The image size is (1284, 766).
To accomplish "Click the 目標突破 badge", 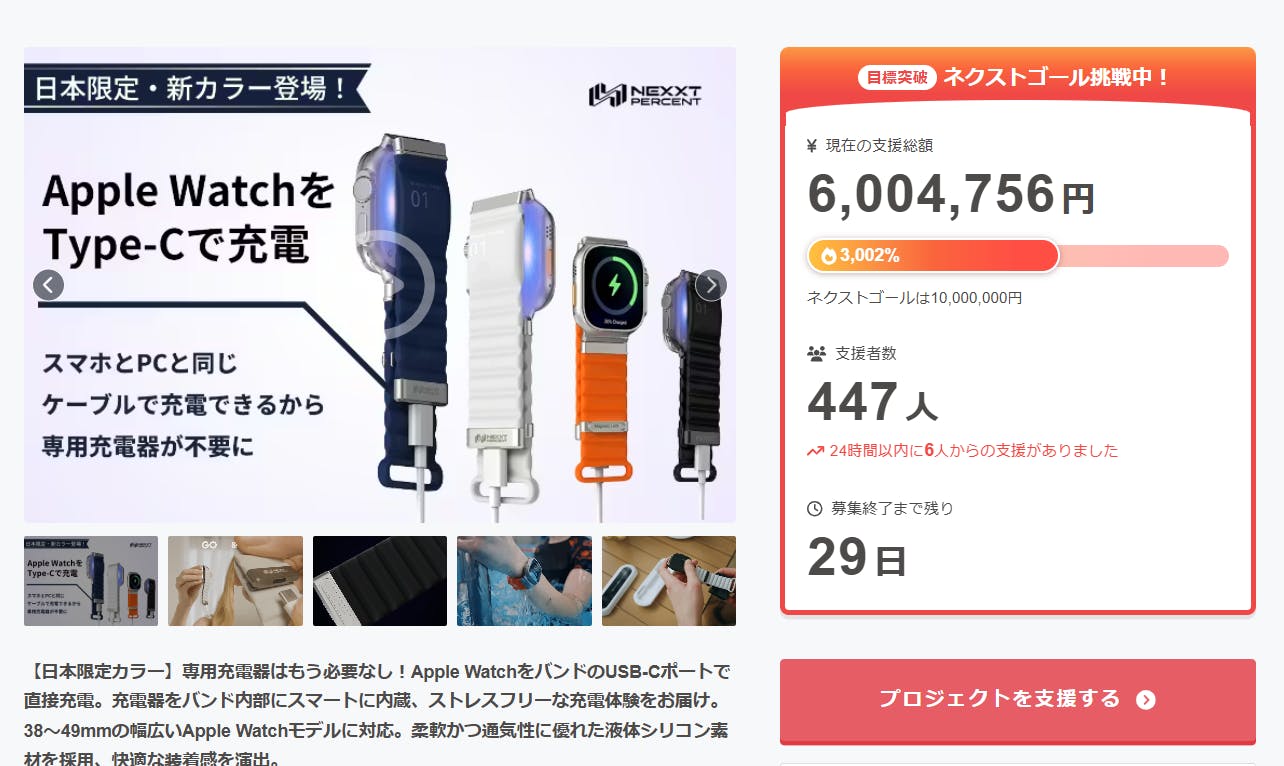I will coord(897,77).
